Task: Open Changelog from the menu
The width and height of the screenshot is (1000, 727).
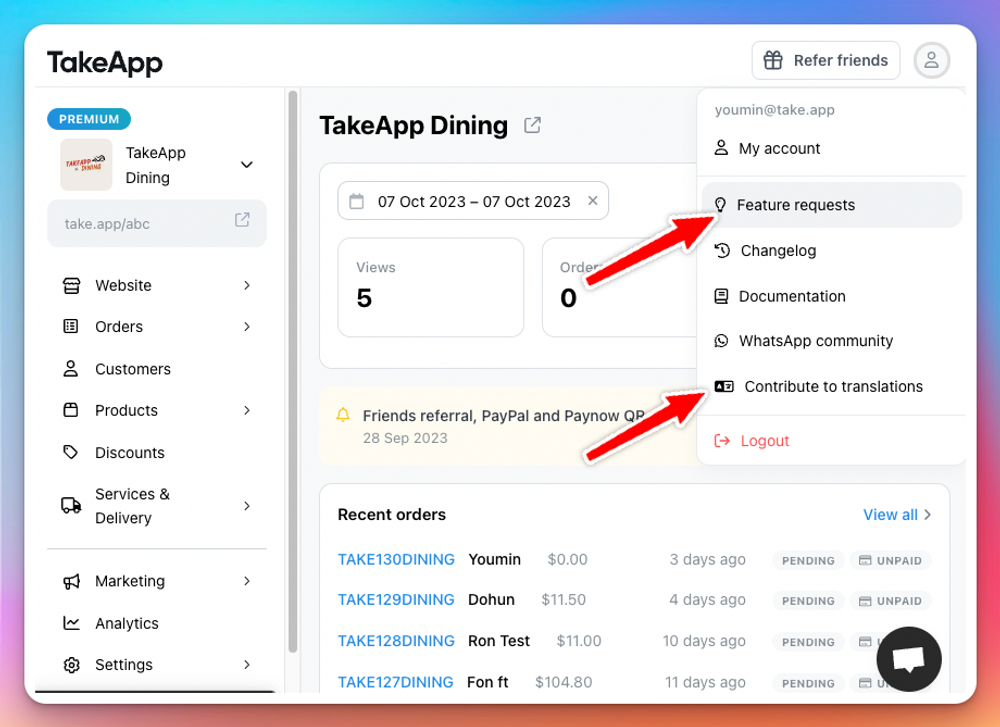Action: (831, 251)
